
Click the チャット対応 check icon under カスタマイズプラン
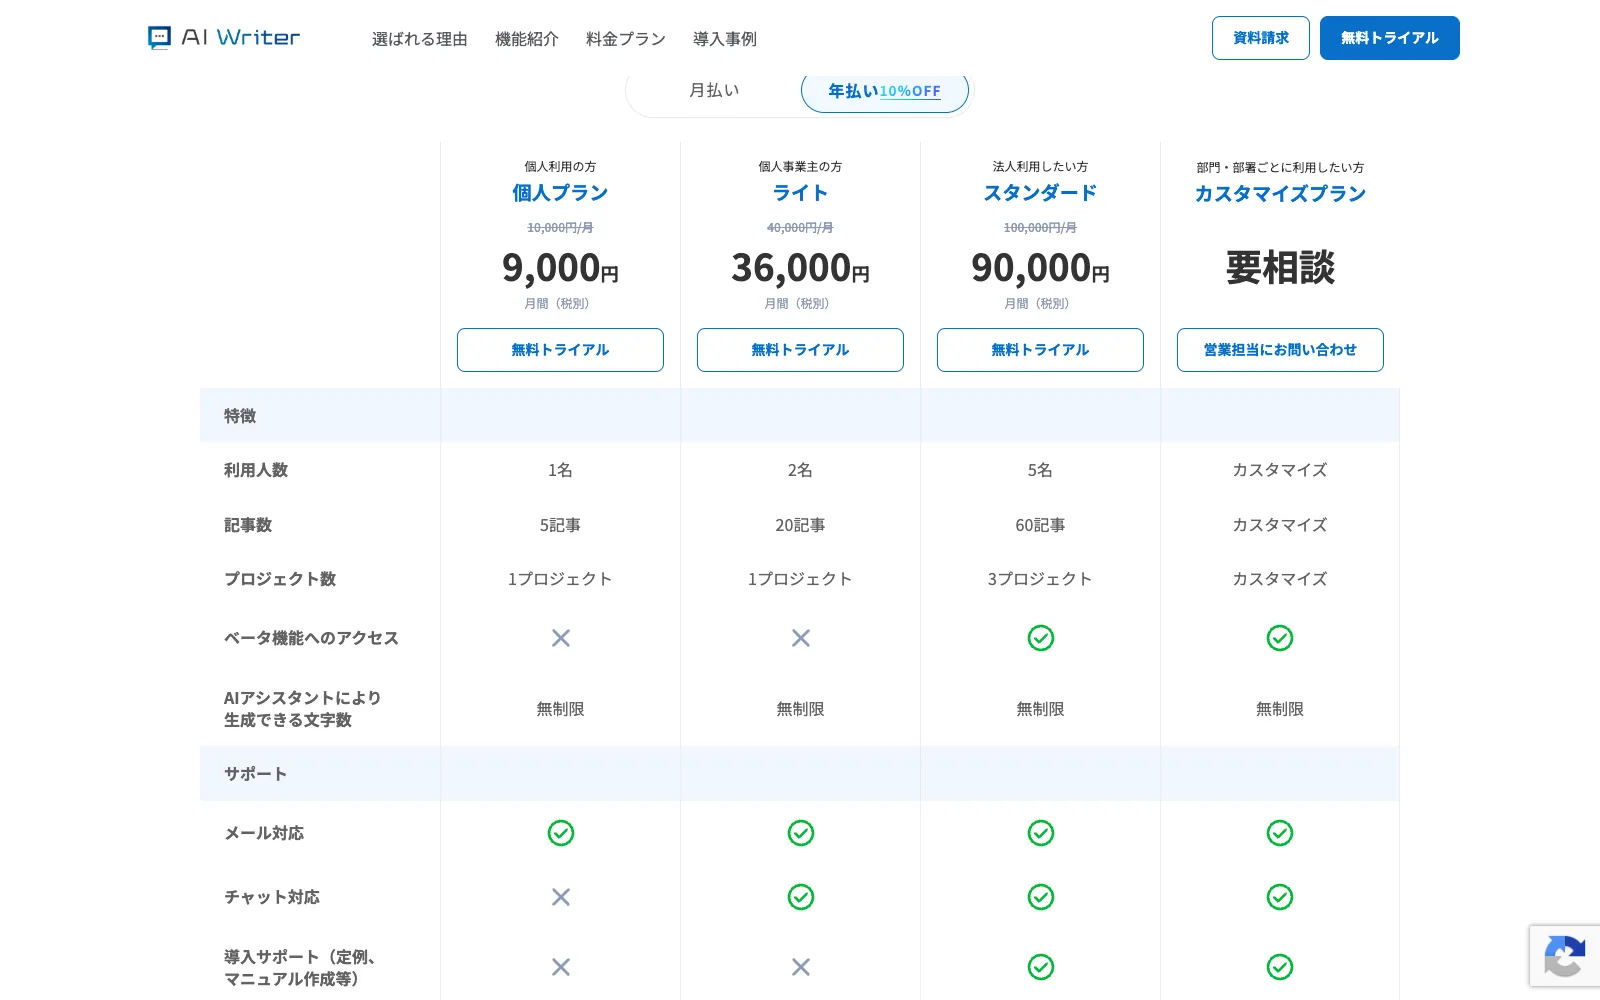[1280, 897]
